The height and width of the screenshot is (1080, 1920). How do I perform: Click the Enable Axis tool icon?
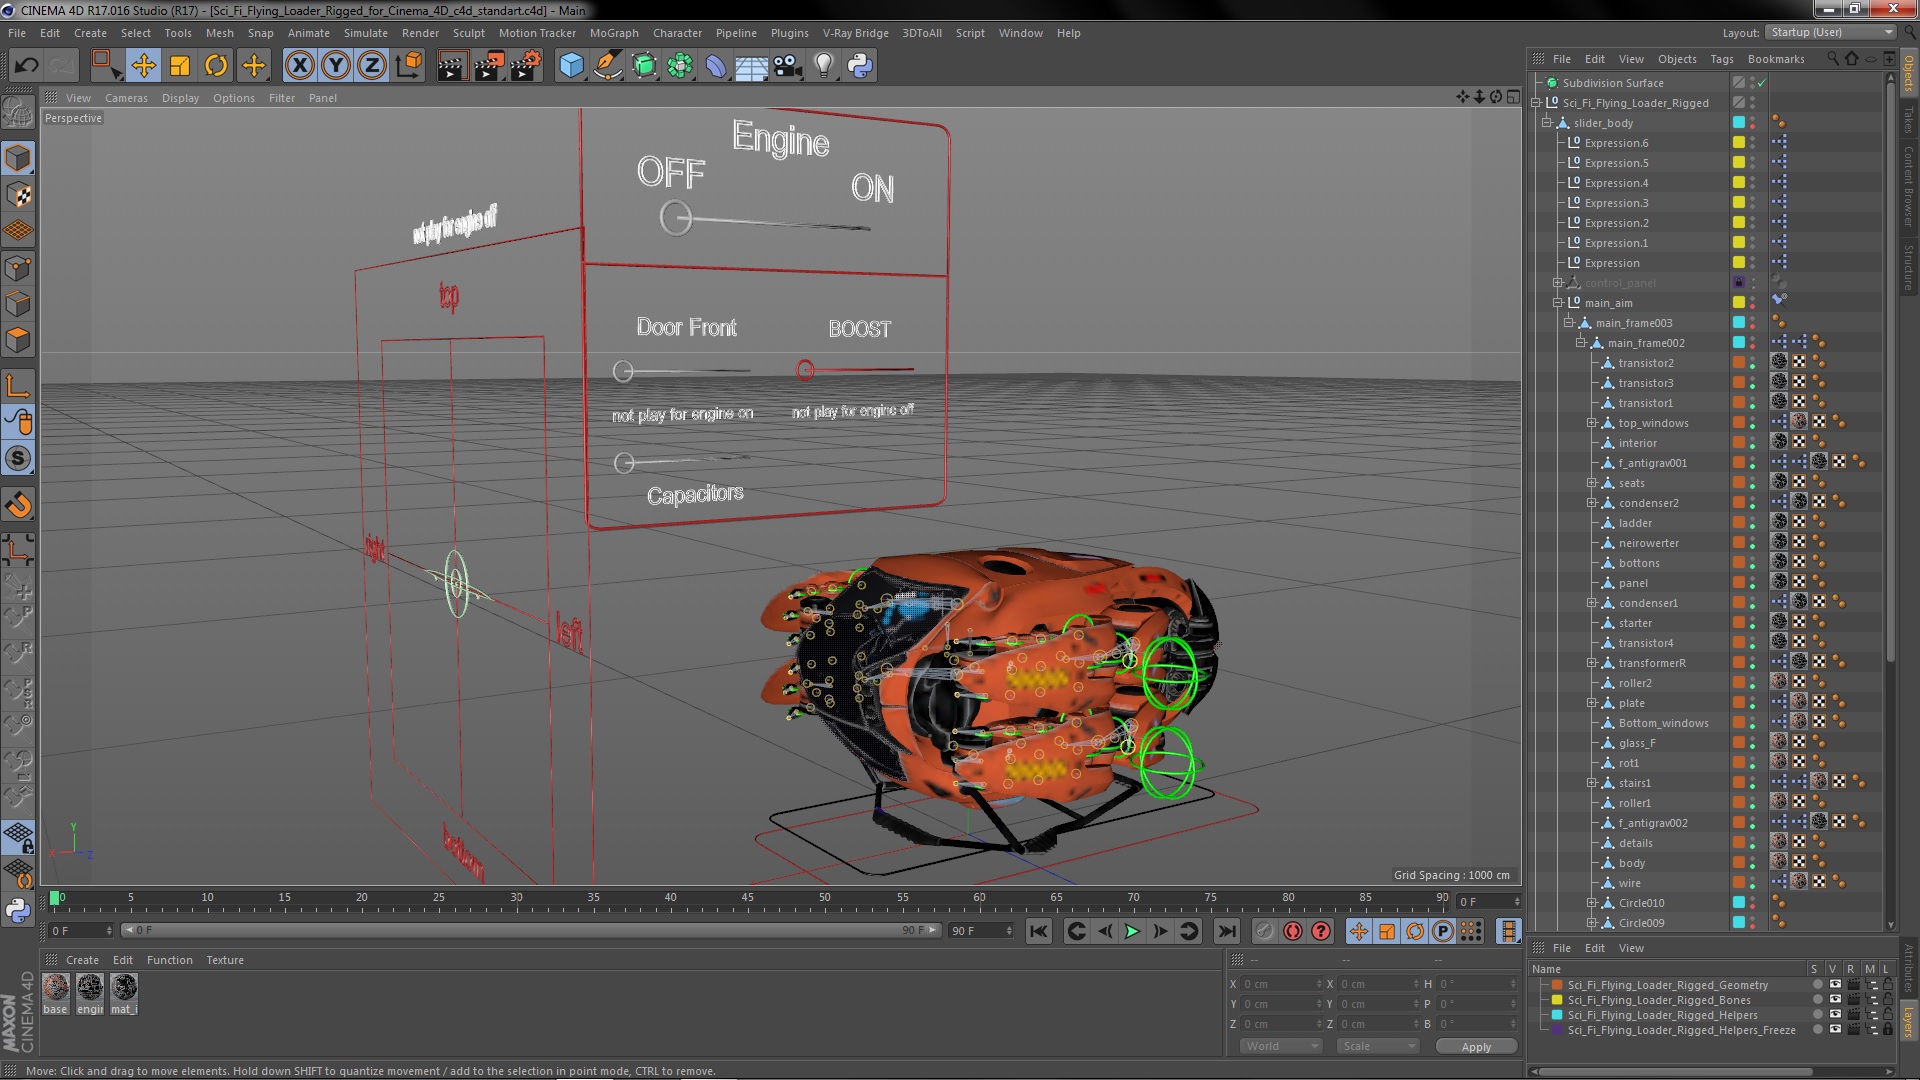click(x=18, y=386)
